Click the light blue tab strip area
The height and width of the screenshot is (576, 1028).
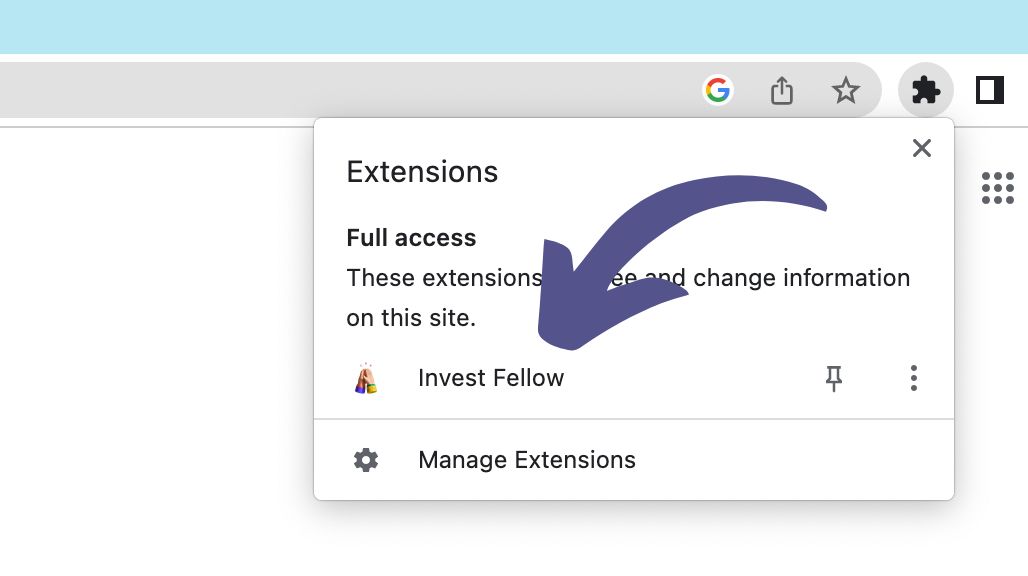[x=500, y=26]
